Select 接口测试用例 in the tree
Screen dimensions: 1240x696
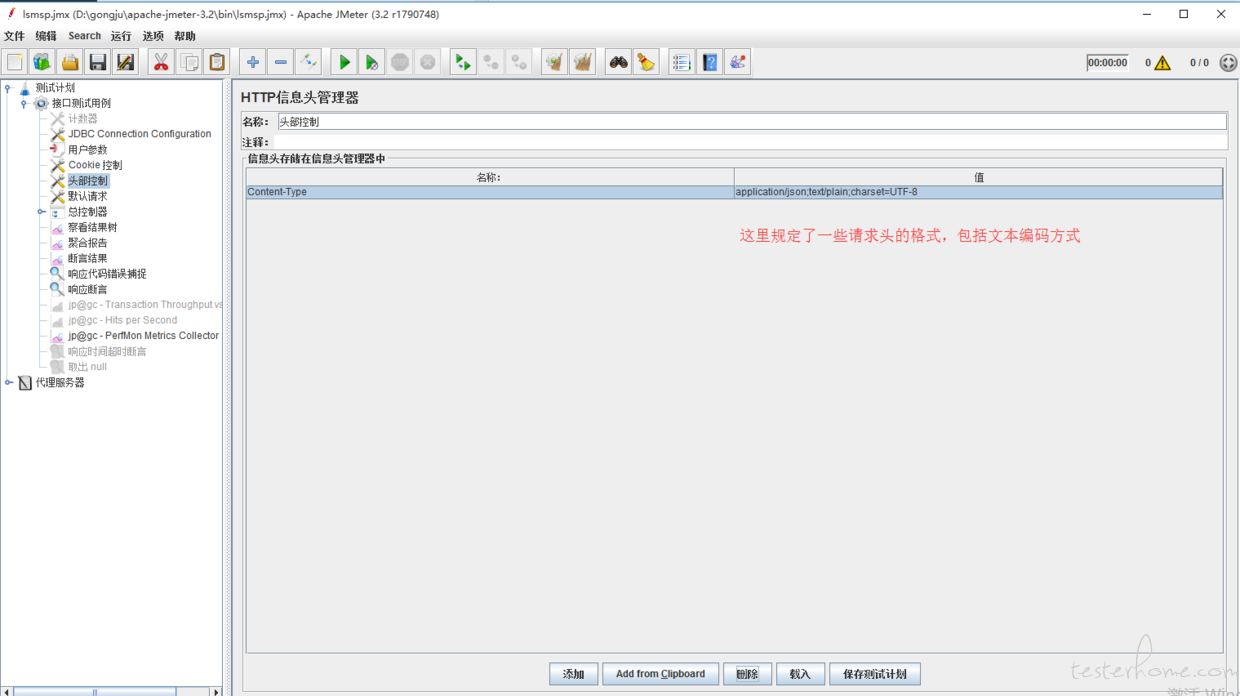pyautogui.click(x=81, y=103)
